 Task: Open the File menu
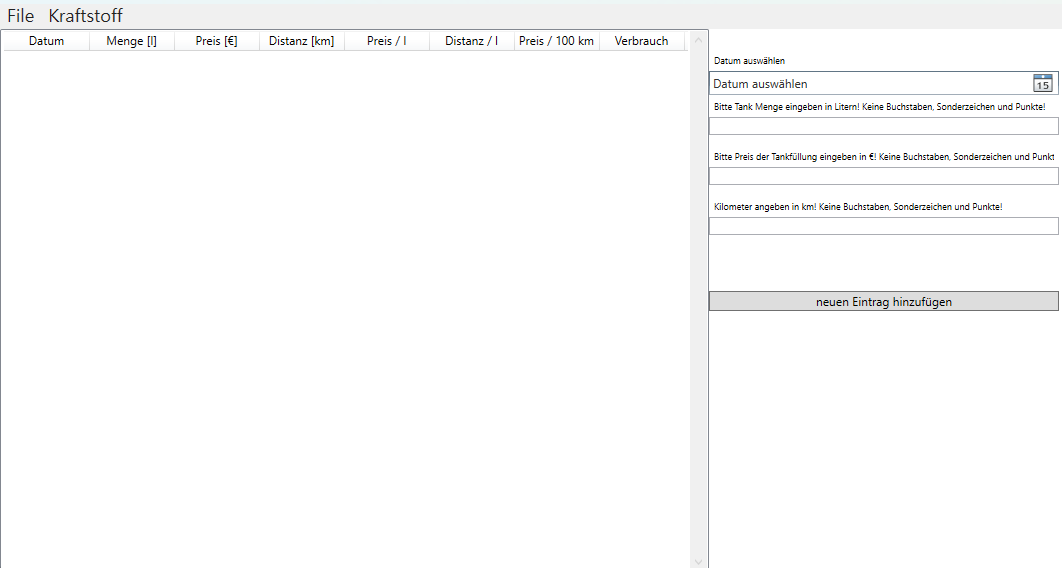(x=20, y=16)
